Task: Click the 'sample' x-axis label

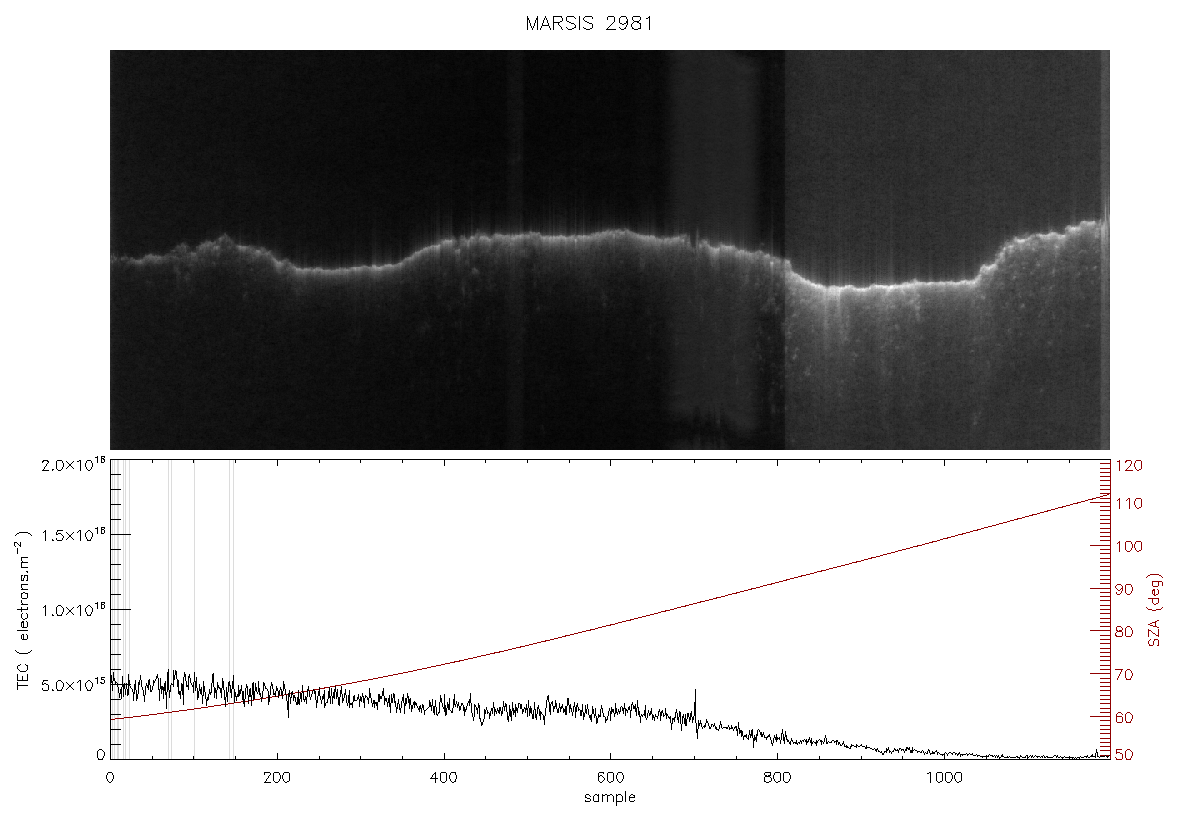Action: [x=610, y=797]
